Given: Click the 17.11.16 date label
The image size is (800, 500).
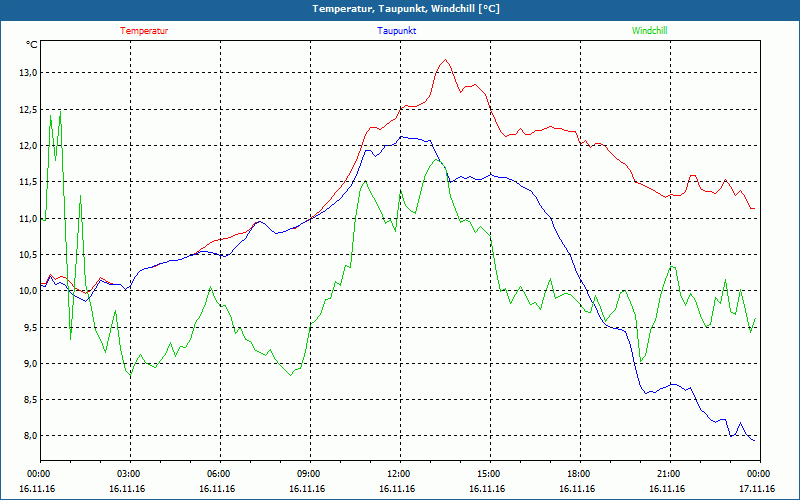Looking at the screenshot, I should click(757, 489).
